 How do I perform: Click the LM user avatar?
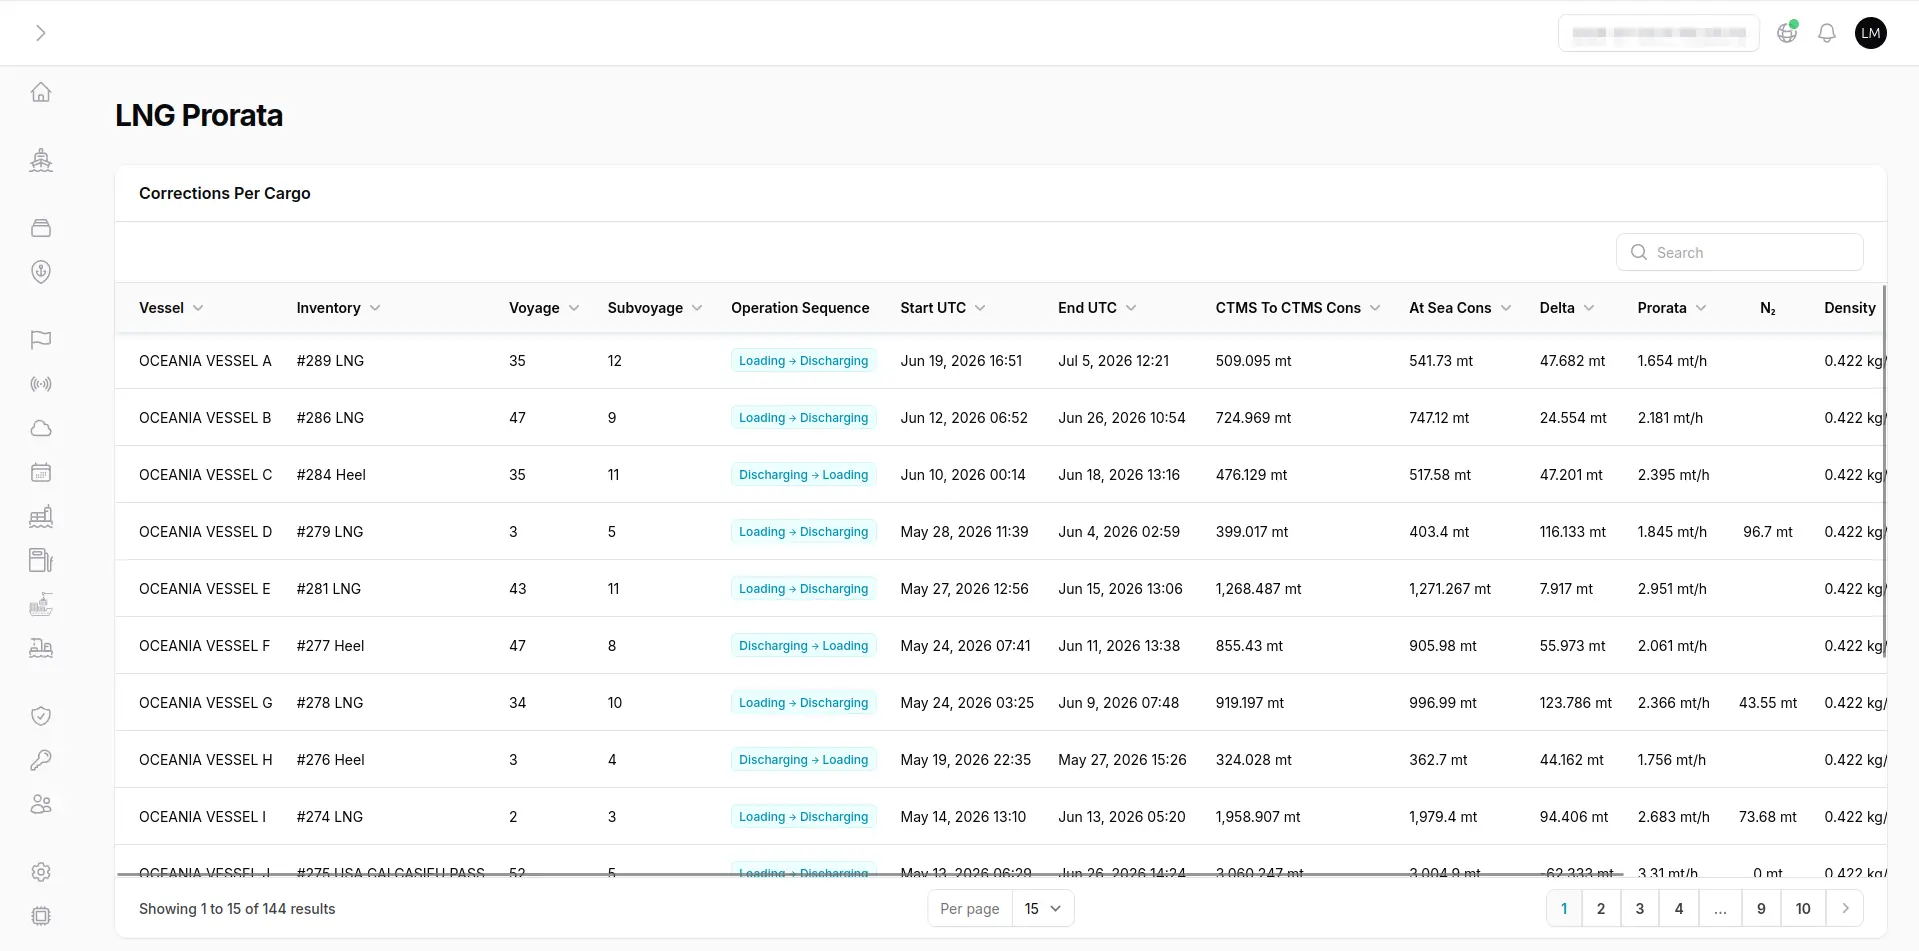pos(1871,33)
